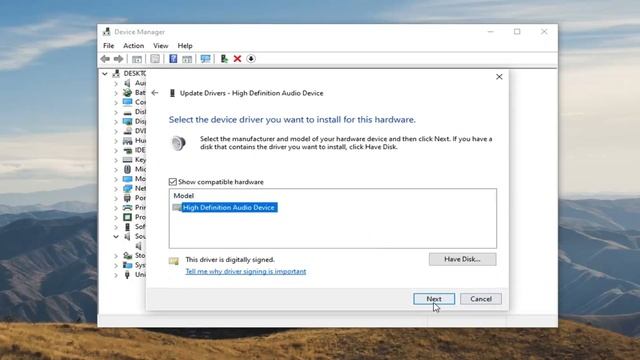Select DVD drives icon in tree
This screenshot has width=640, height=360.
click(127, 131)
